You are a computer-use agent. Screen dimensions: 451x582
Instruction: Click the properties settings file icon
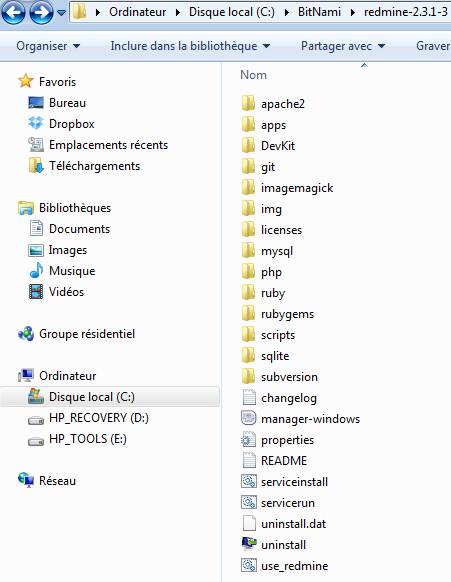coord(248,439)
